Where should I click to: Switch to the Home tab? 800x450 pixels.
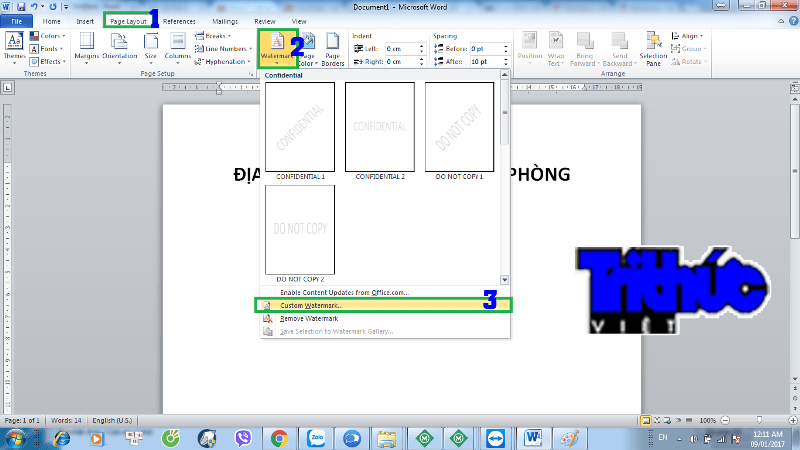click(x=52, y=21)
